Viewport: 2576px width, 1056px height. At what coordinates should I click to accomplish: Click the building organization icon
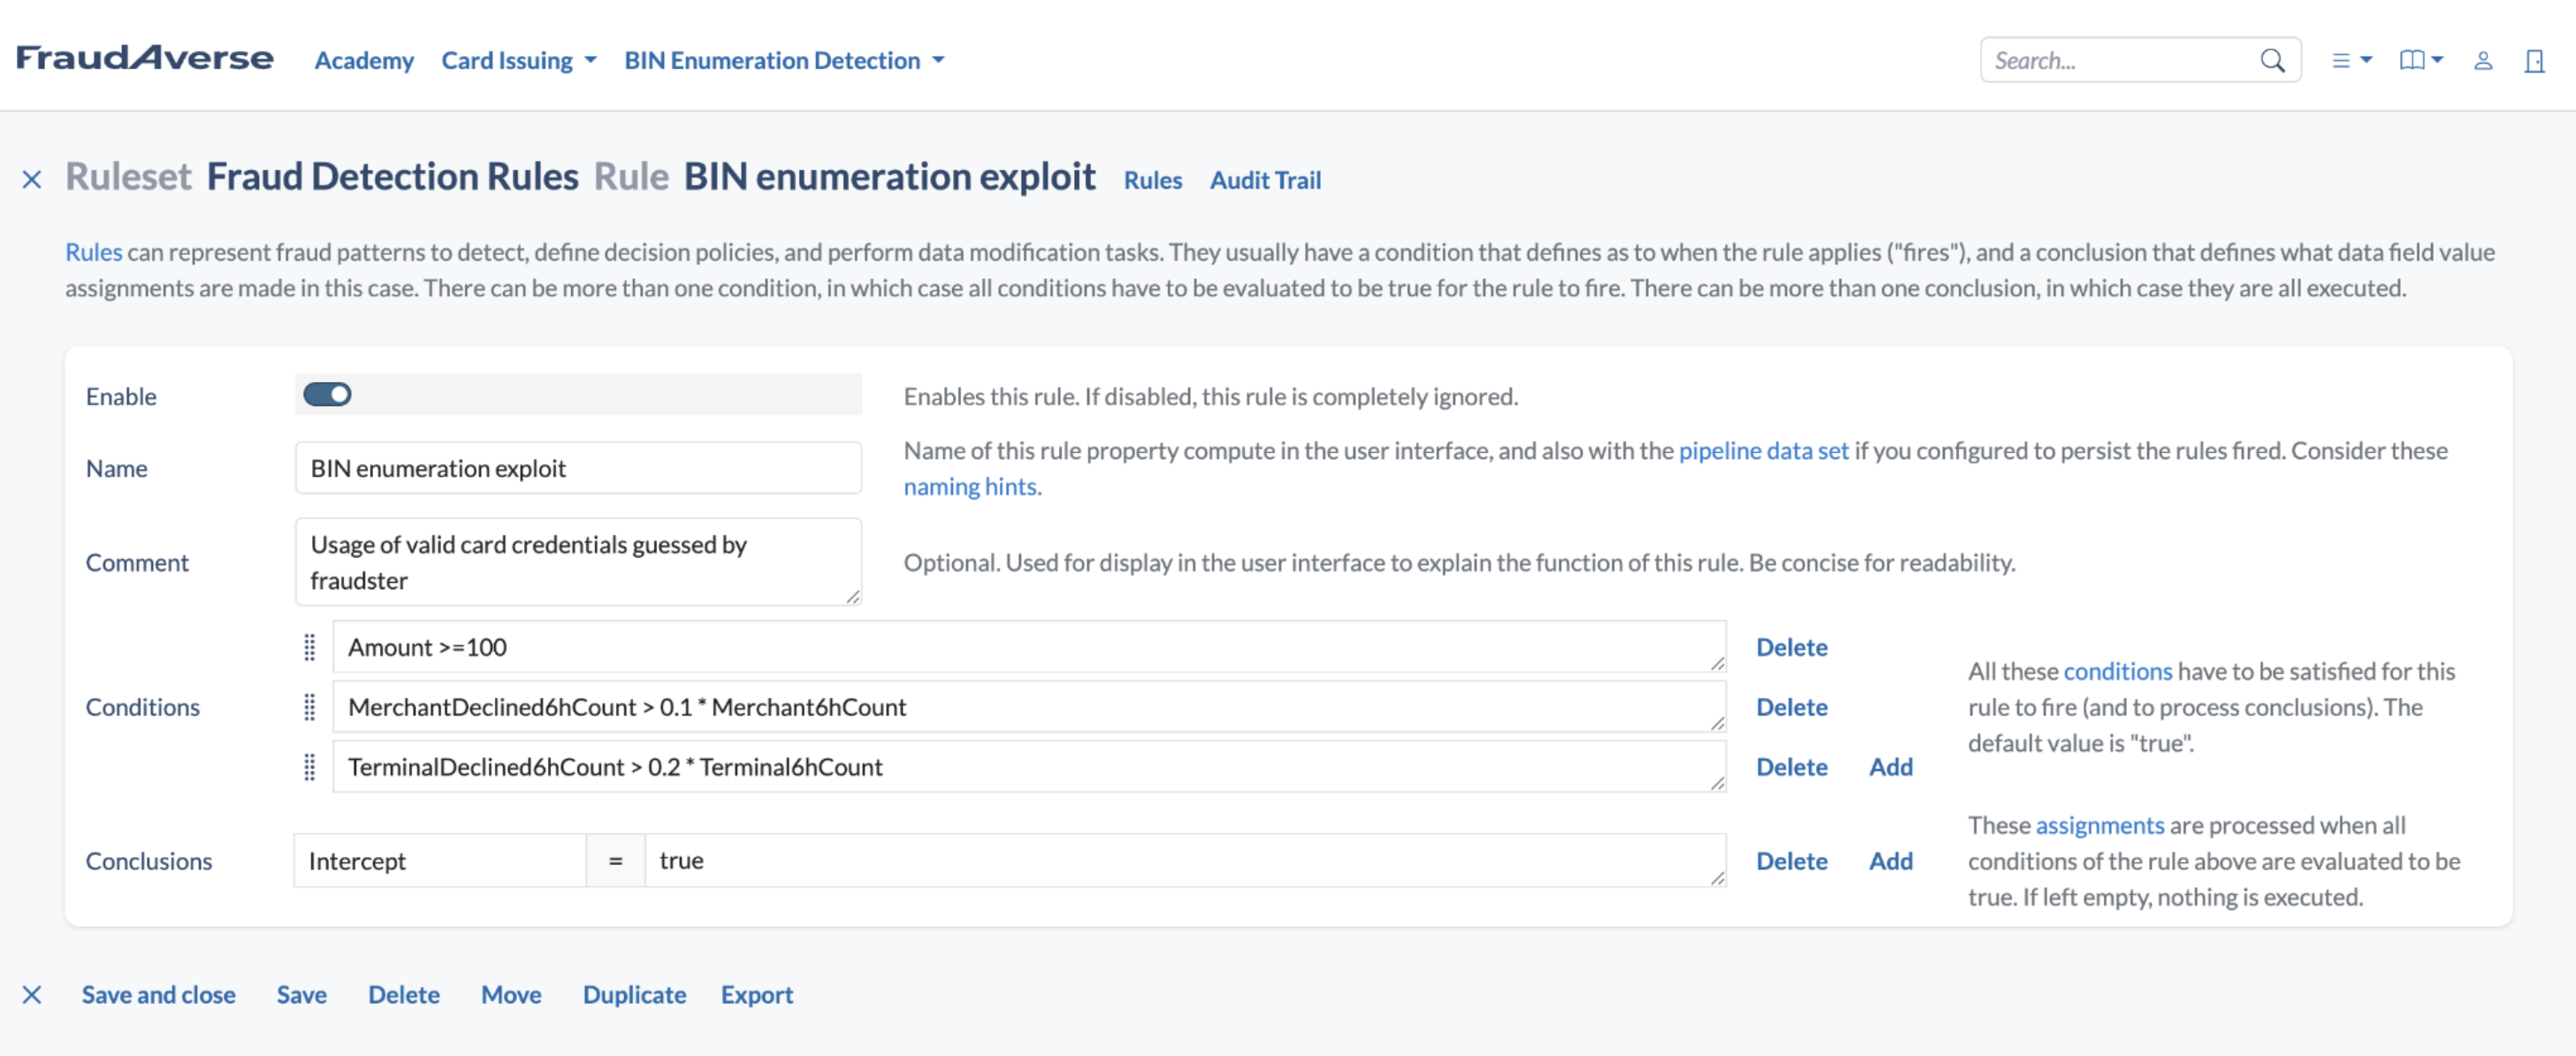(x=2534, y=61)
